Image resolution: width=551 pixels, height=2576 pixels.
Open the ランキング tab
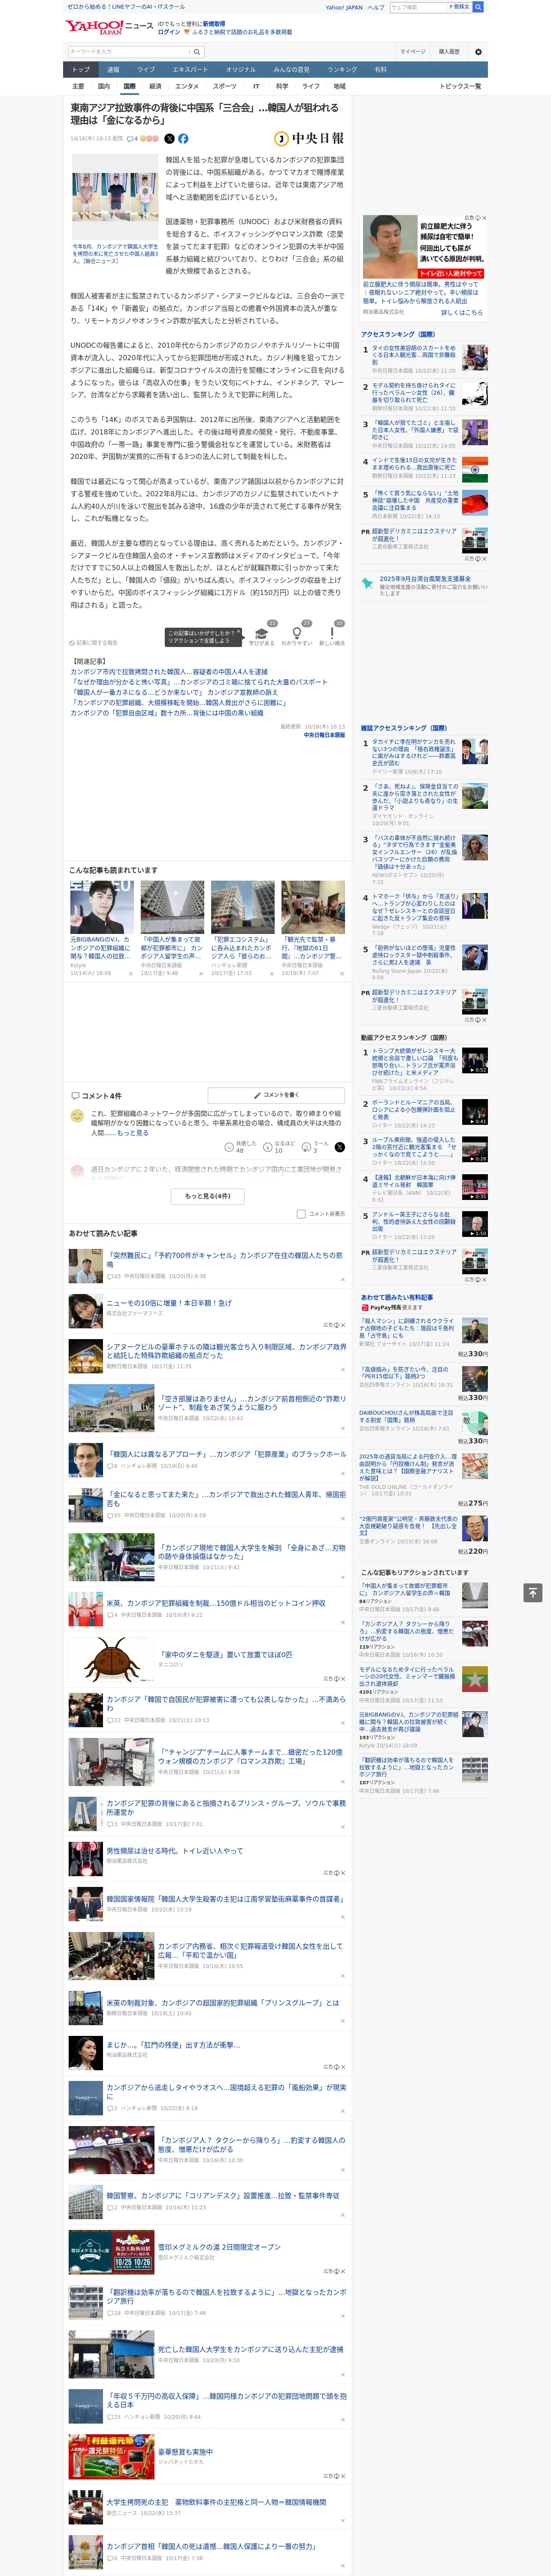[342, 70]
